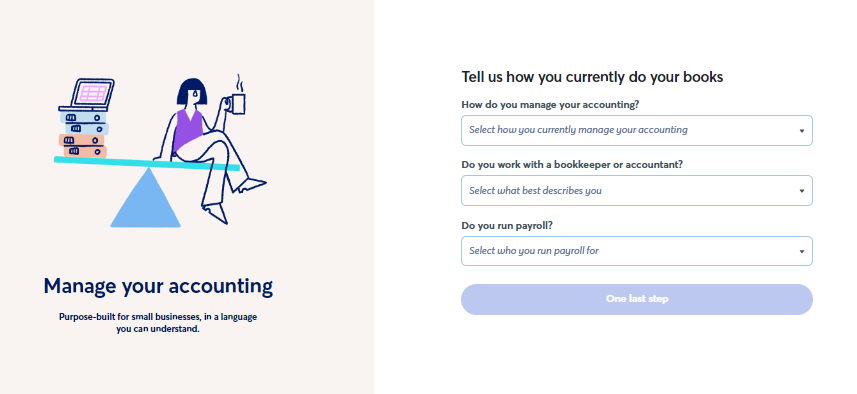Screen dimensions: 857x394
Task: Click the 'Do you work with a bookkeeper' label
Action: click(572, 164)
